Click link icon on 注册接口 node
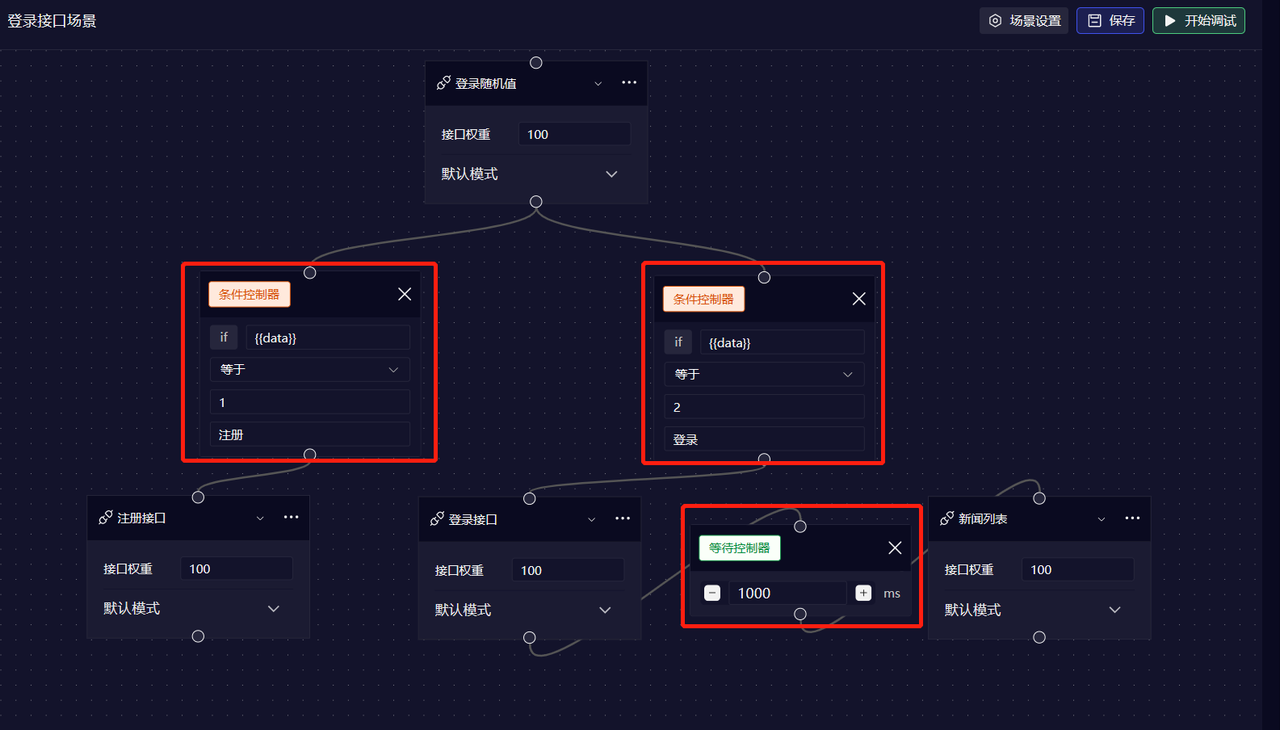 [x=106, y=517]
